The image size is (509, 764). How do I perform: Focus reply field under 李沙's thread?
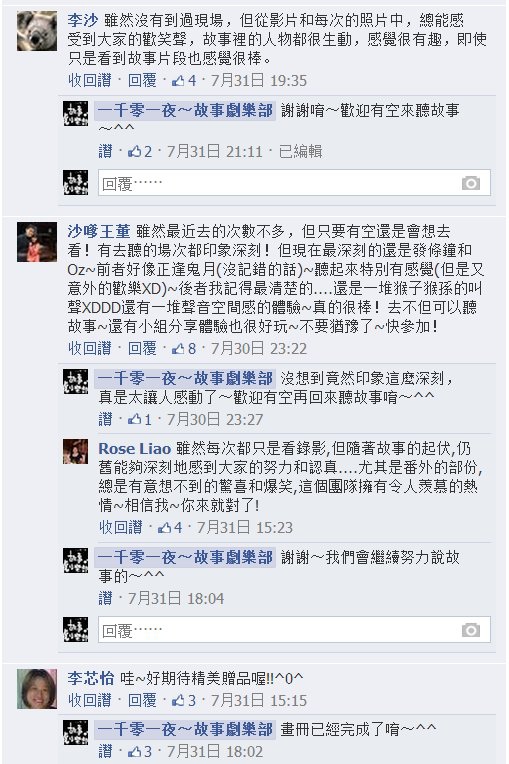pyautogui.click(x=294, y=183)
